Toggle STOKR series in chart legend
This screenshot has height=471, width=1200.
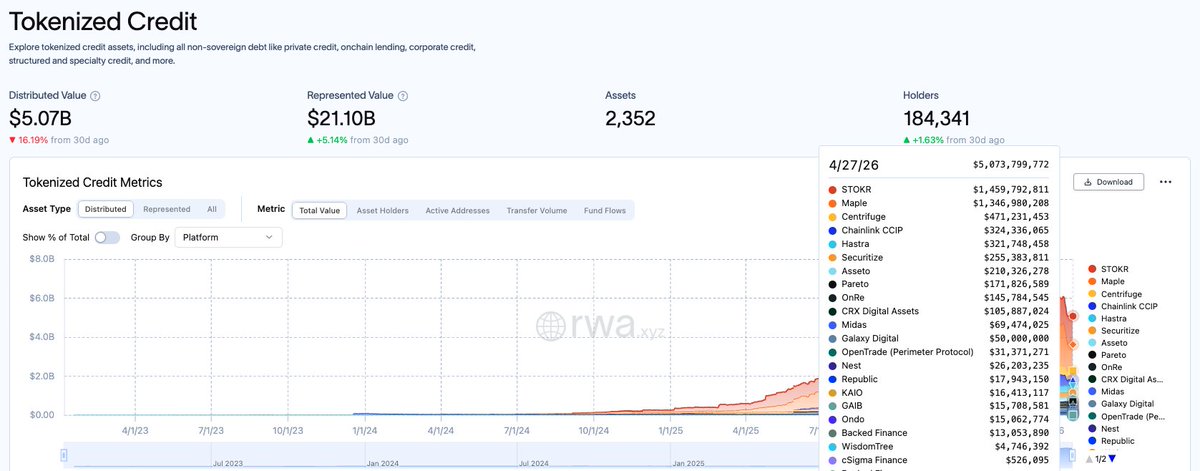pyautogui.click(x=1107, y=268)
